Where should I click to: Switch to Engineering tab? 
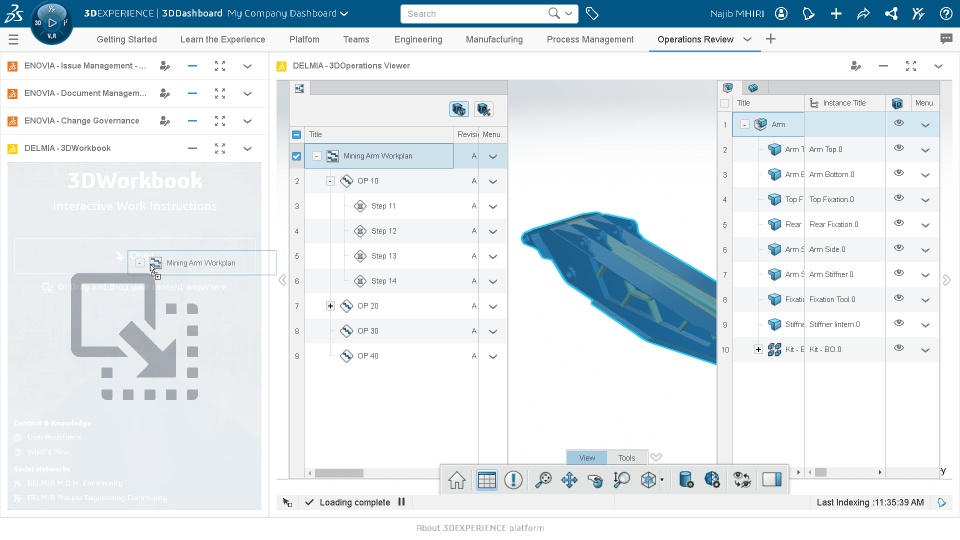418,39
